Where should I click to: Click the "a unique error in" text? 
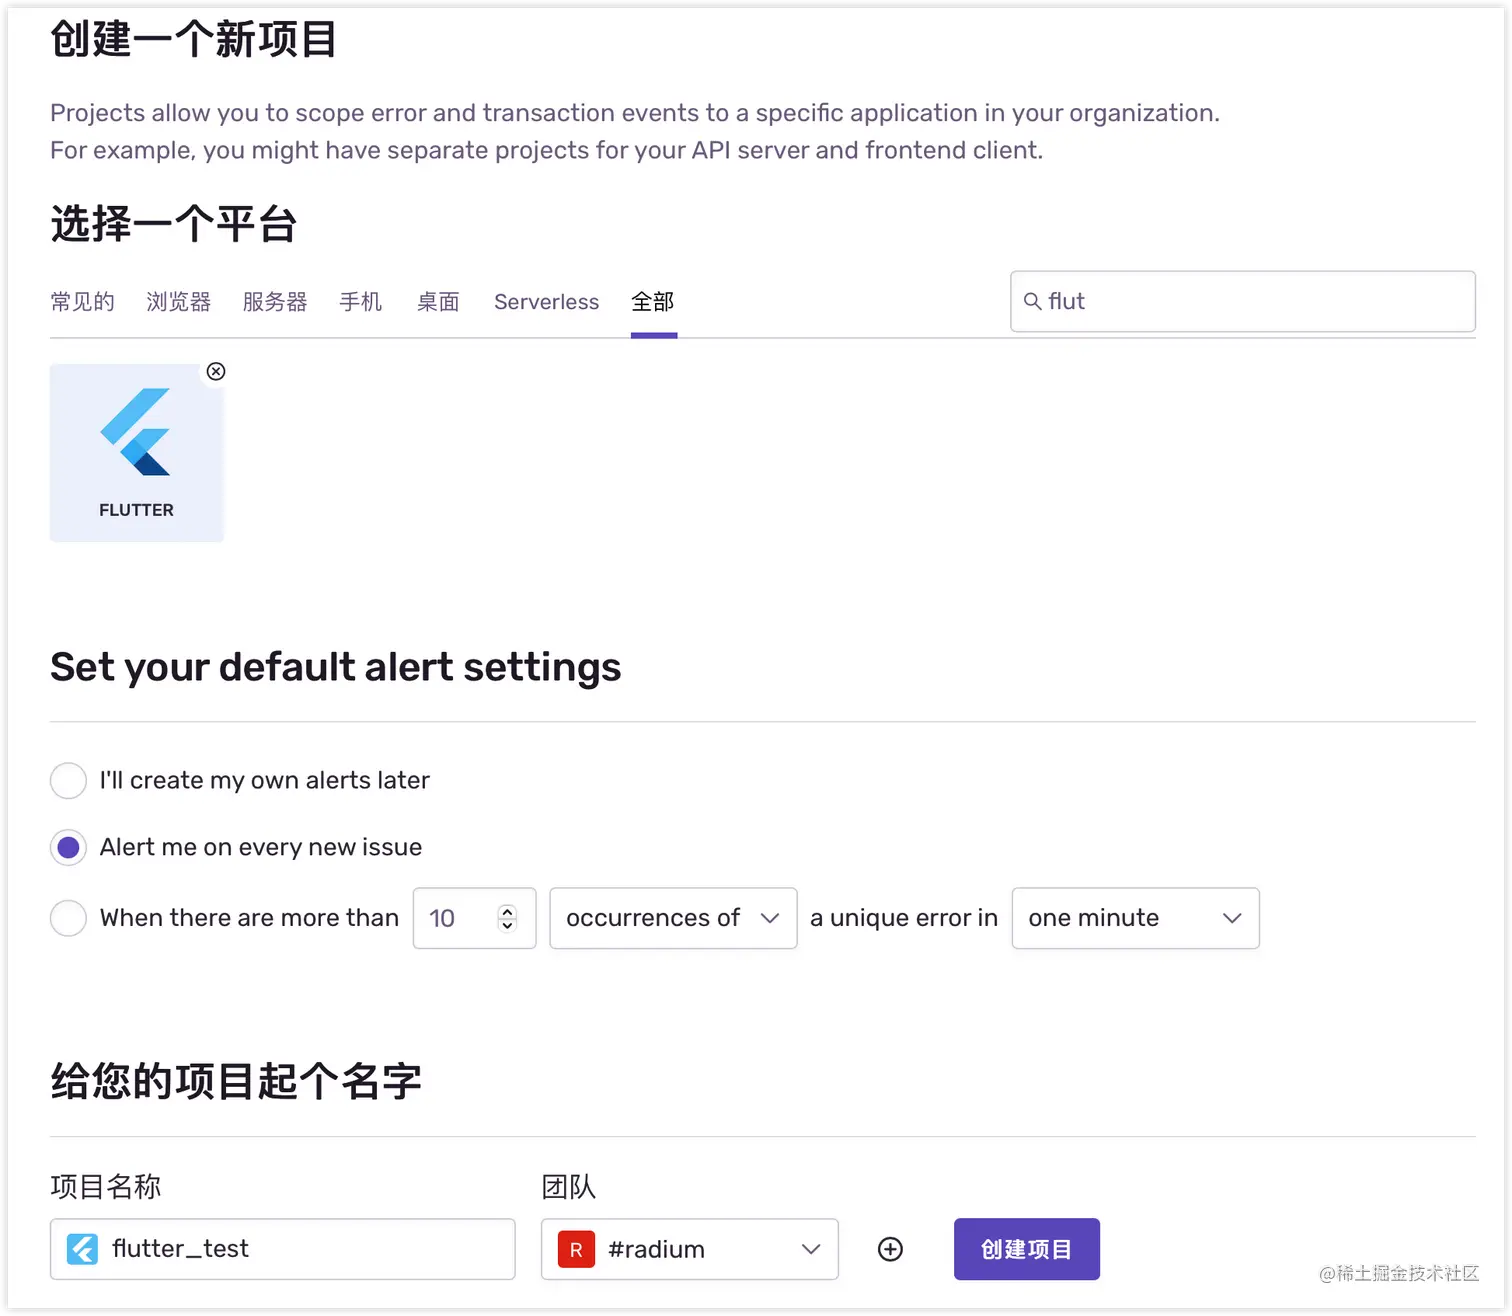(x=904, y=918)
